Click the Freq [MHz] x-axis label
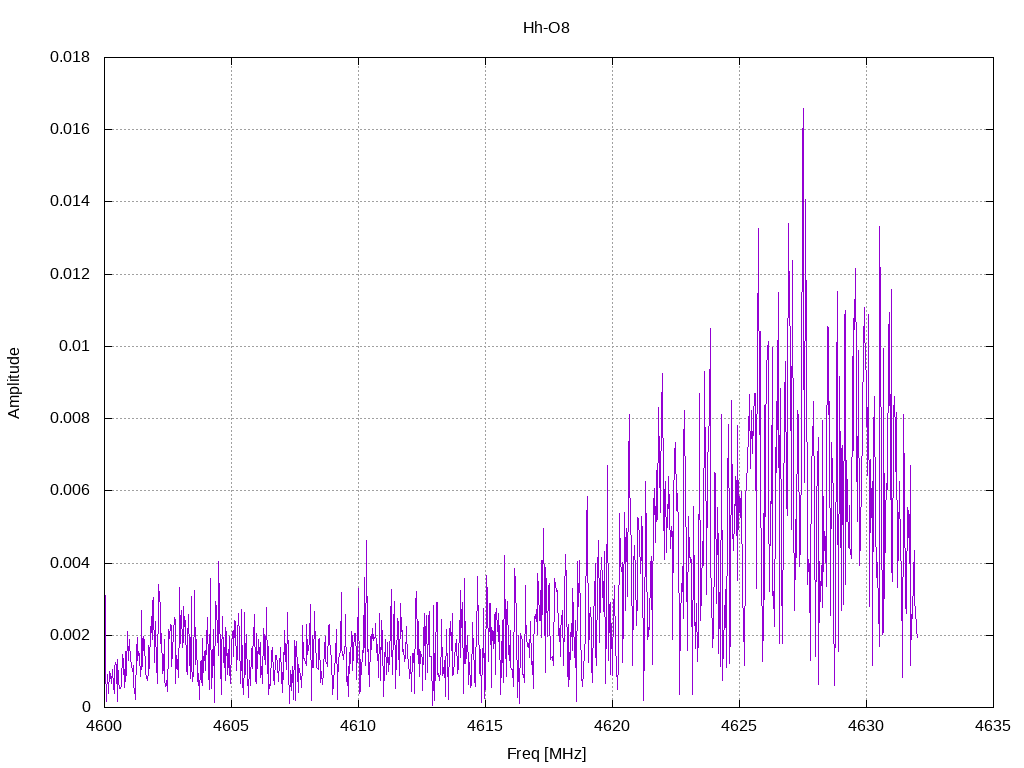Image resolution: width=1024 pixels, height=768 pixels. point(547,754)
